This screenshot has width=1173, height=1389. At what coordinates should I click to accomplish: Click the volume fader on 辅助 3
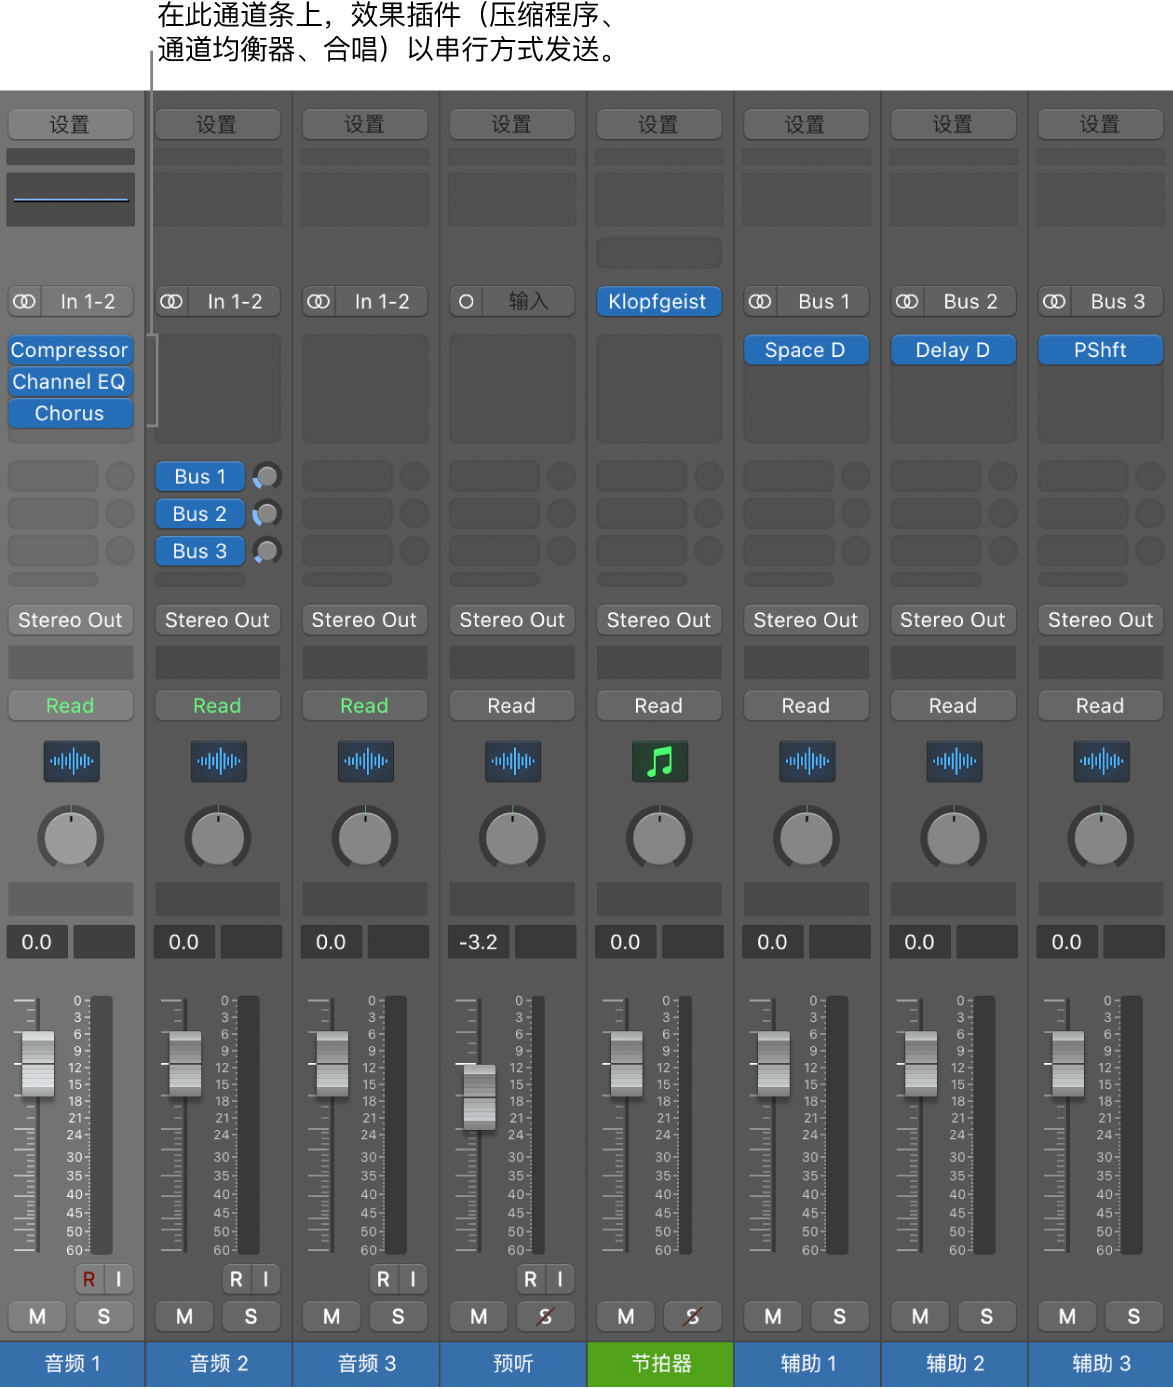pyautogui.click(x=1068, y=1064)
